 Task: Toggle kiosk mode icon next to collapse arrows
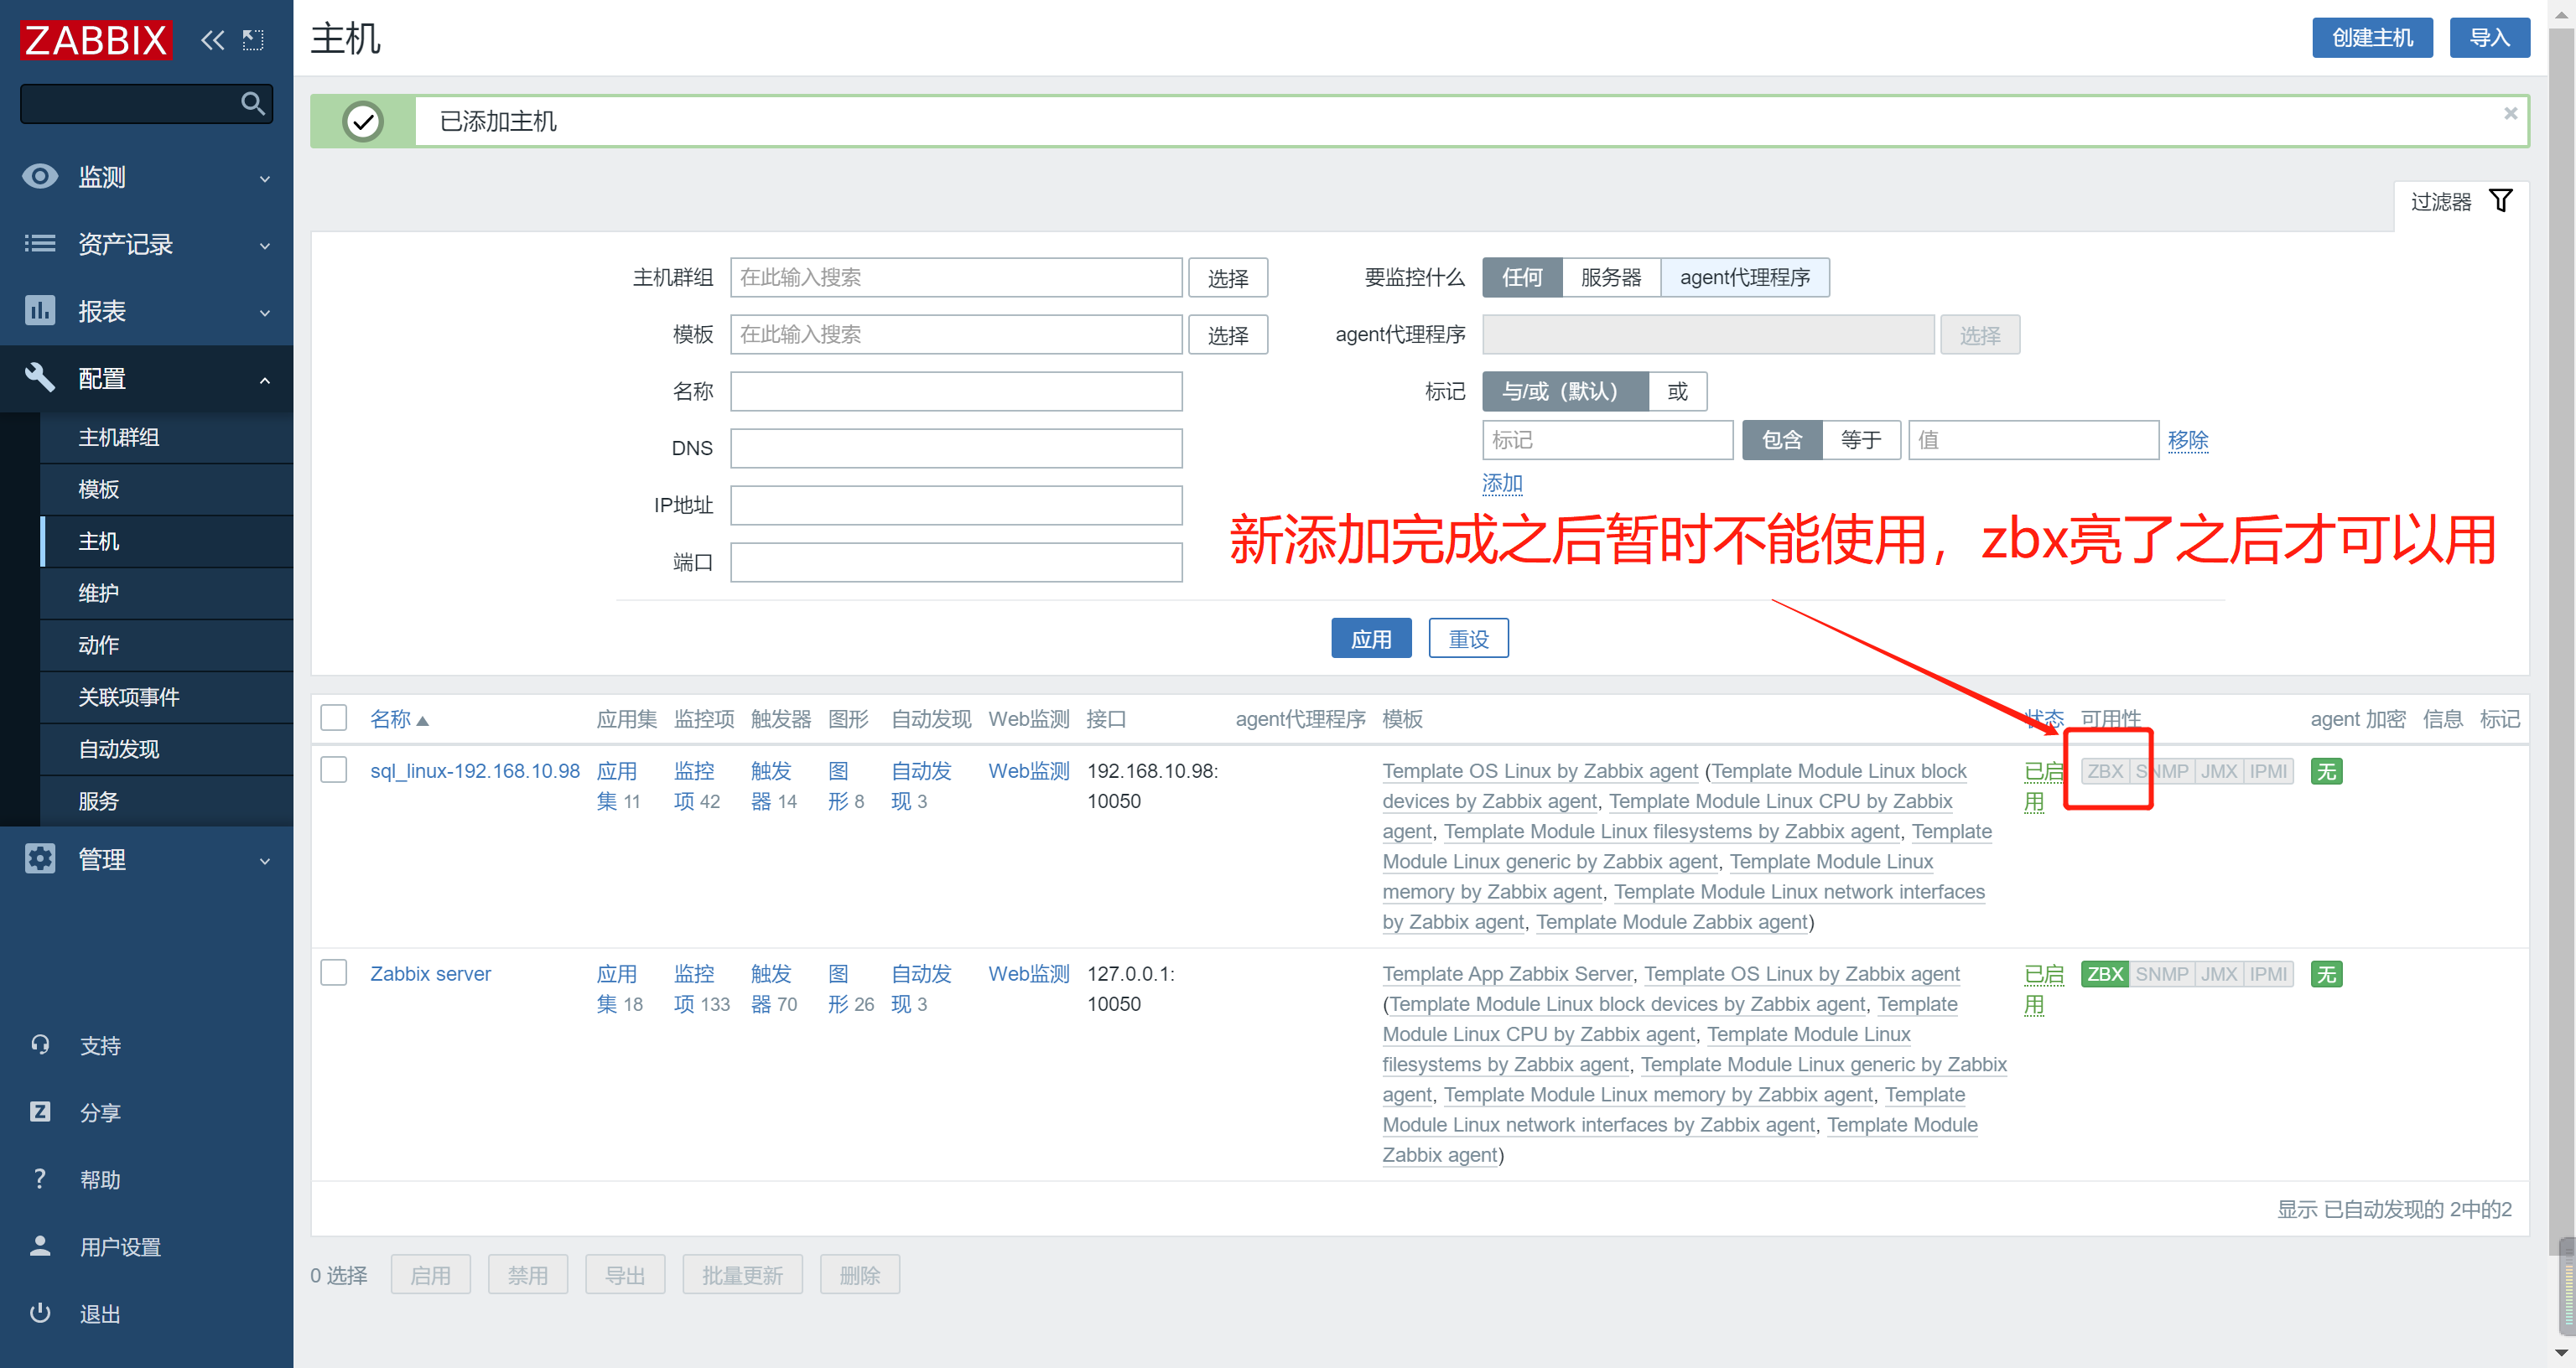[253, 40]
